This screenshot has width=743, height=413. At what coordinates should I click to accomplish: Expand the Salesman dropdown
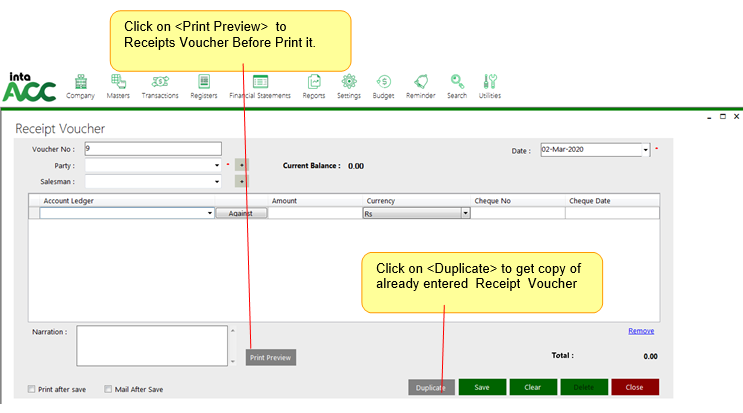tap(217, 182)
